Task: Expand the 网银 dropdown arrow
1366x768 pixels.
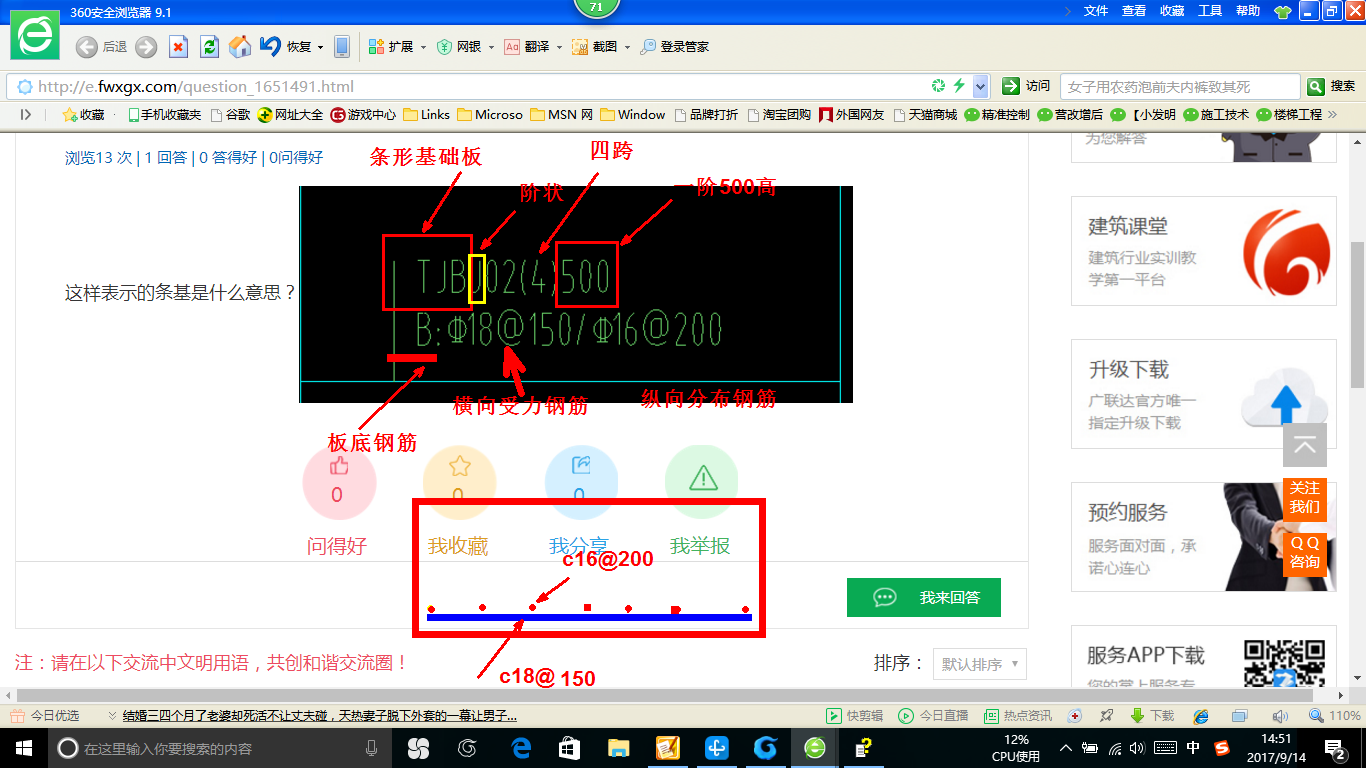Action: click(x=491, y=47)
